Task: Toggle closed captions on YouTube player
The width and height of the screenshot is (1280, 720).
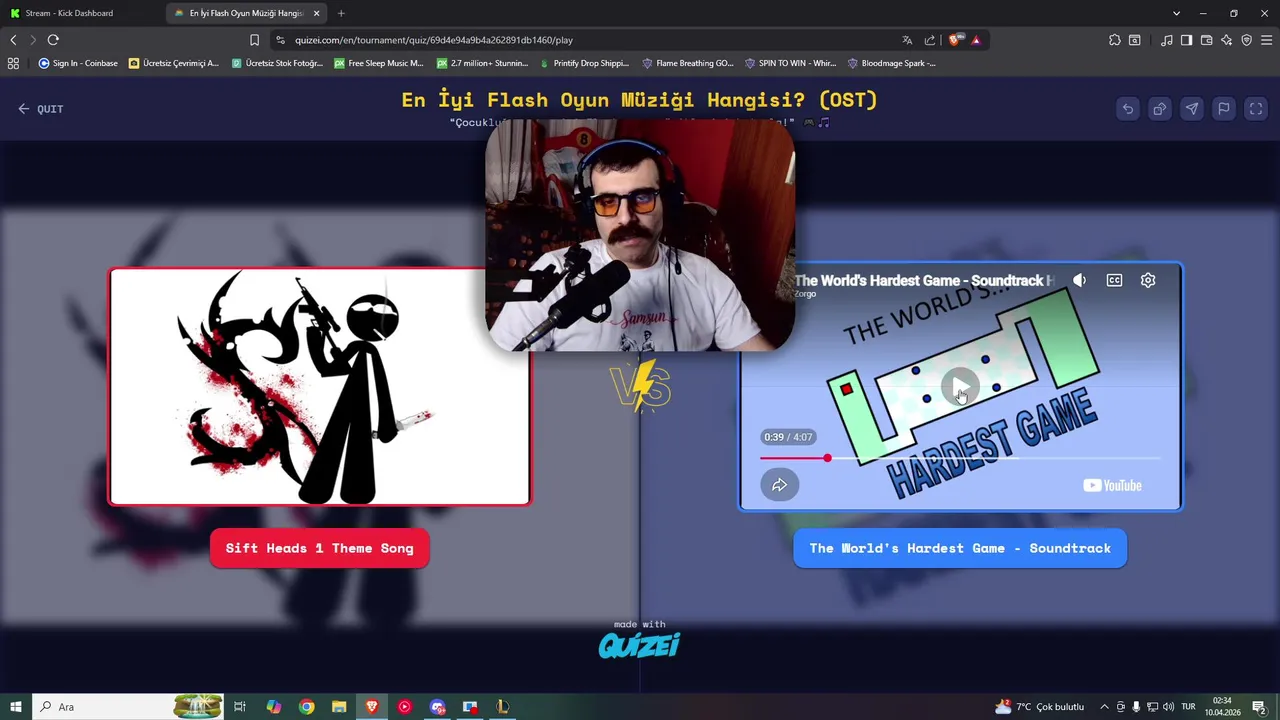Action: pos(1114,281)
